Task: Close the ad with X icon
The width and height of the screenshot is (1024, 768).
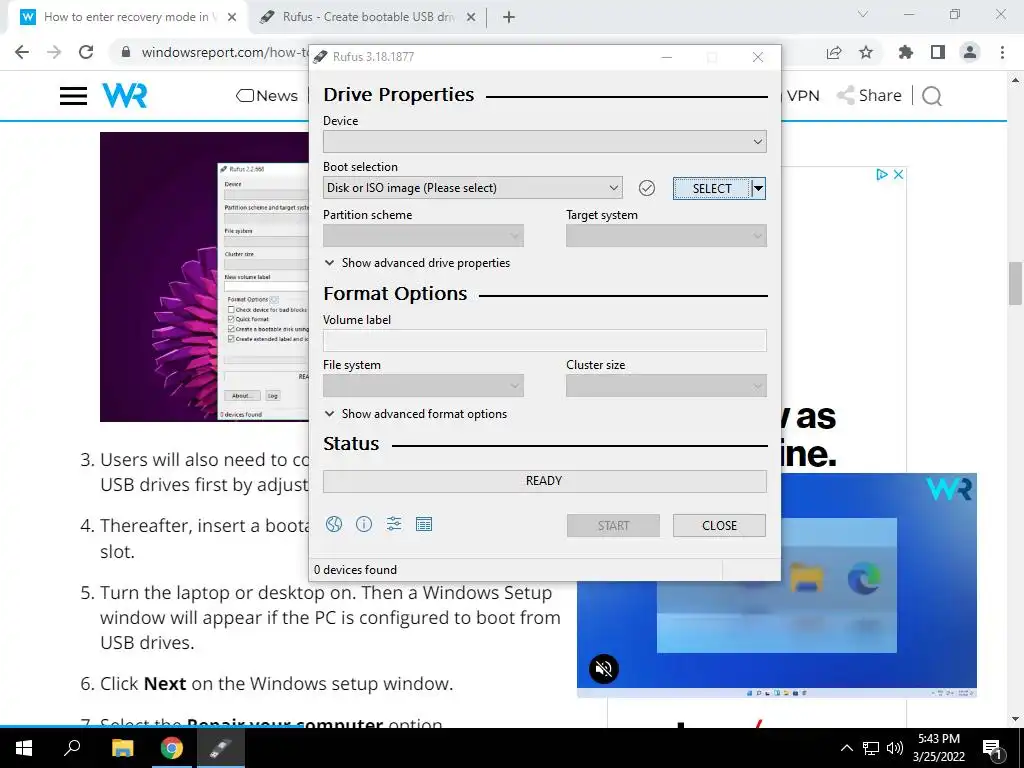Action: (899, 174)
